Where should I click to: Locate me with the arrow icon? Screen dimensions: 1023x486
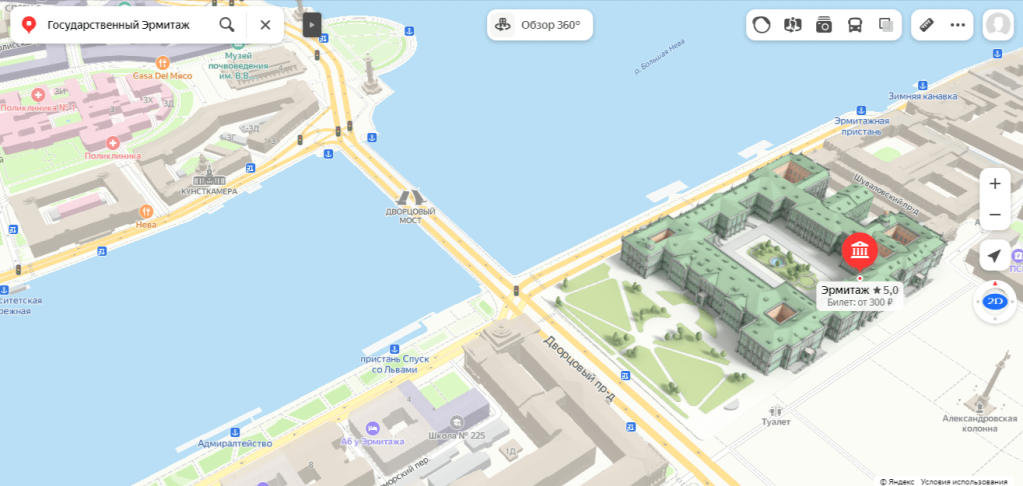(x=994, y=256)
